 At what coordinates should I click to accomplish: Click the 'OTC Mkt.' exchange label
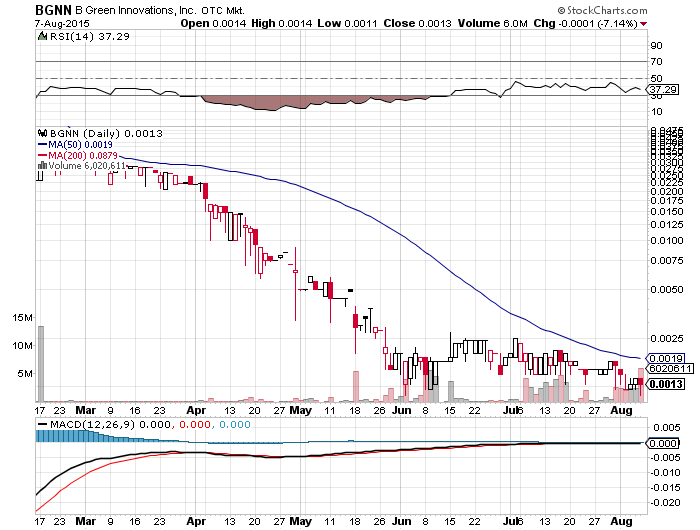click(223, 10)
